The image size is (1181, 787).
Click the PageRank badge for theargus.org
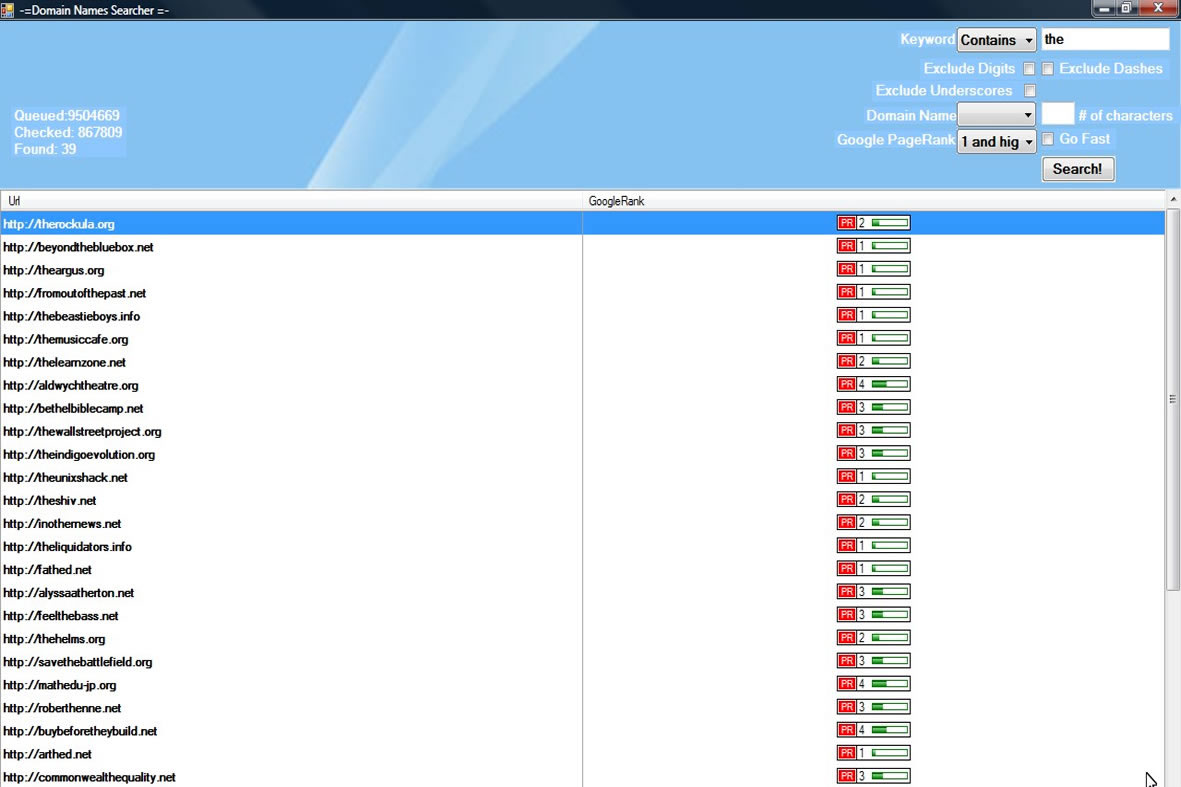[x=874, y=269]
